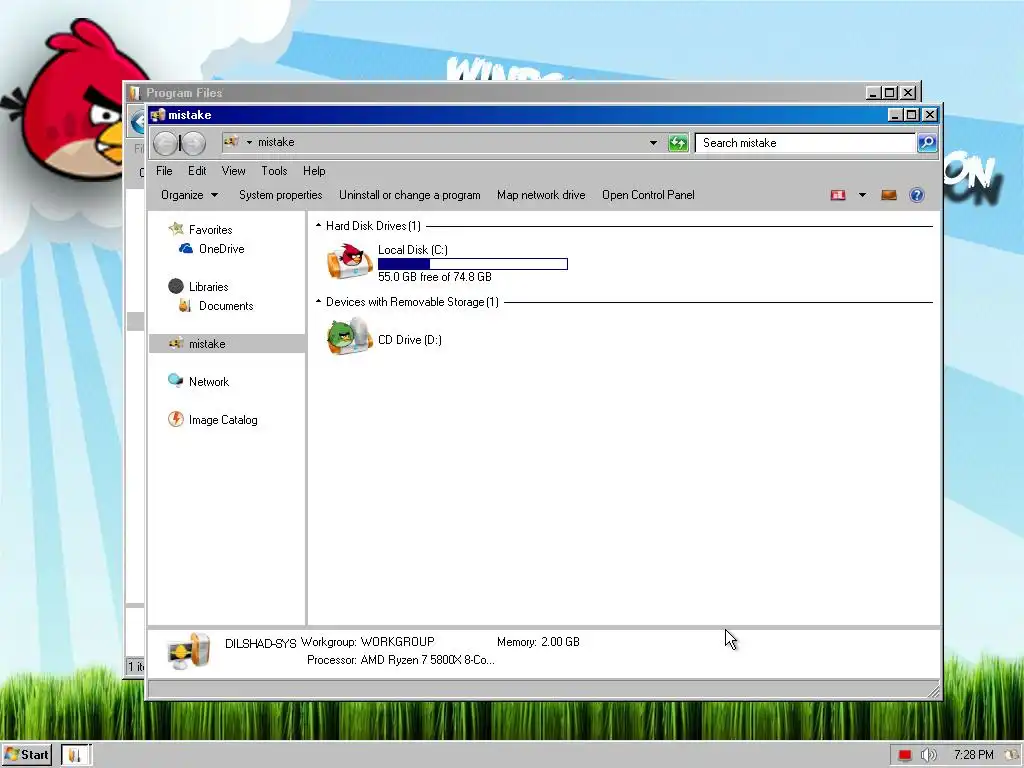
Task: Open the view options dropdown arrow
Action: coord(862,195)
